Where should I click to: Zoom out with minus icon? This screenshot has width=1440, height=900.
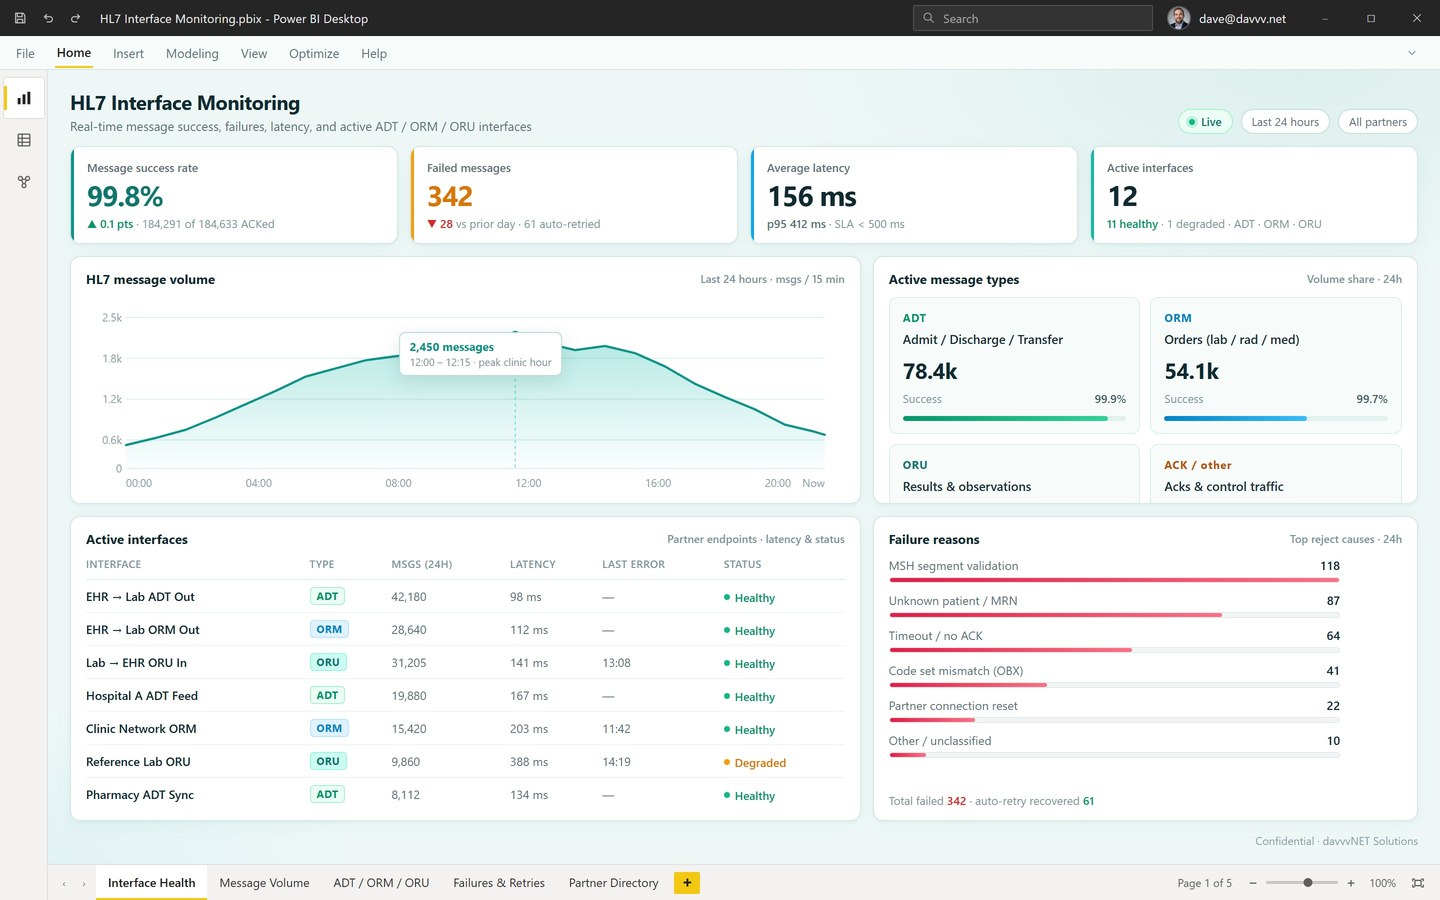[x=1253, y=883]
